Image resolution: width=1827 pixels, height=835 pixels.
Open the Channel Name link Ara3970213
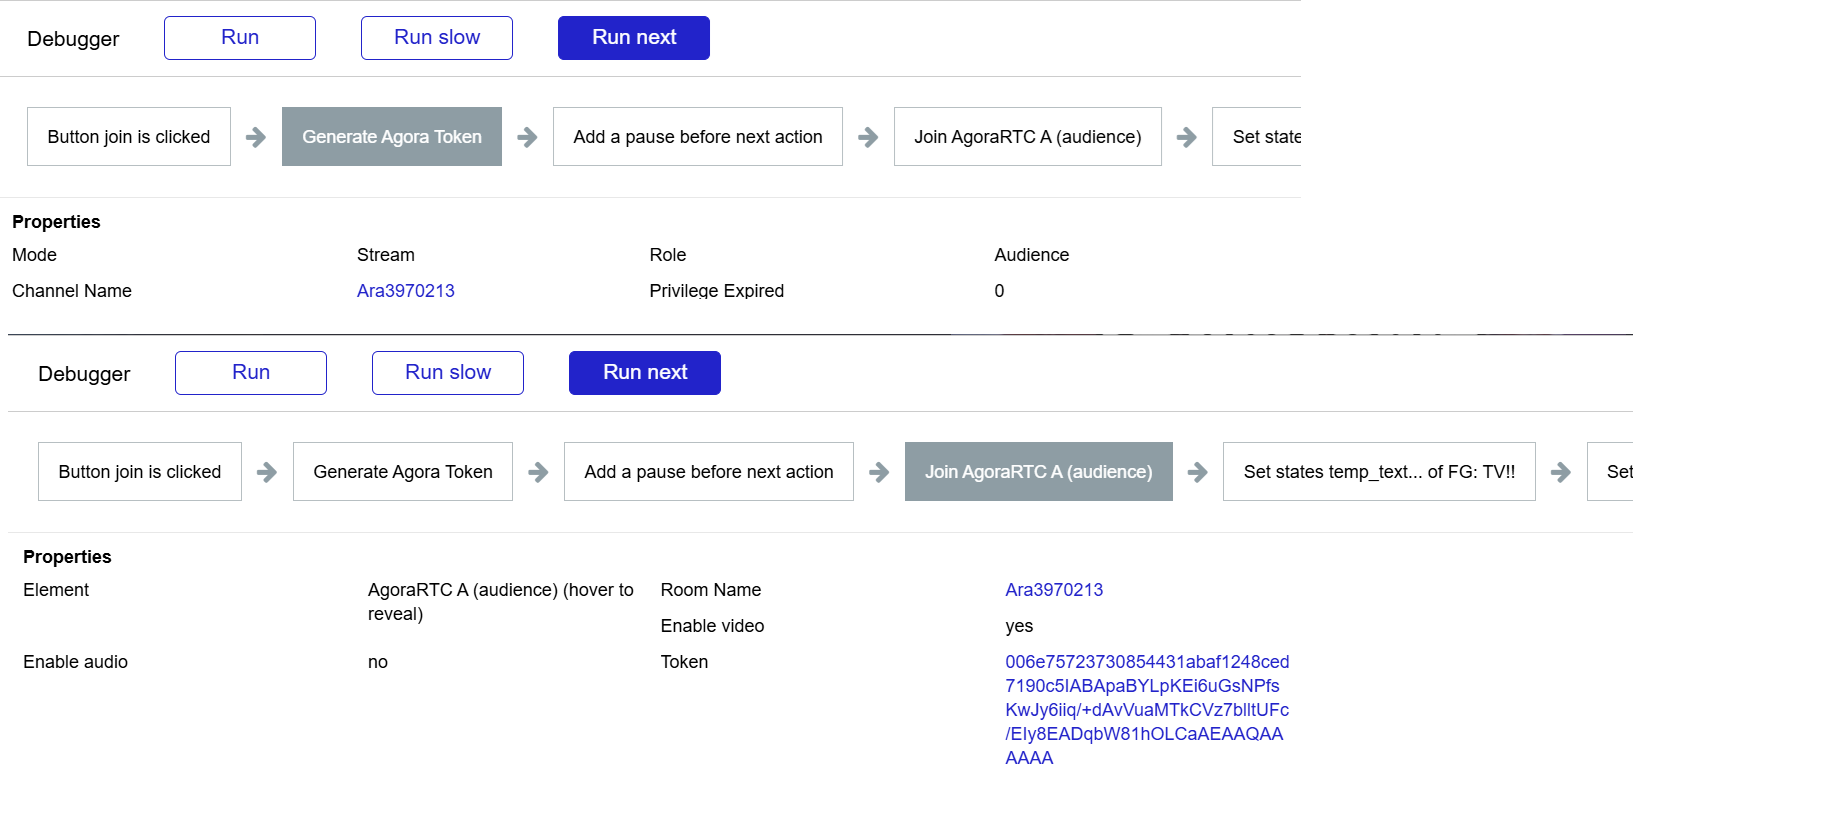click(406, 291)
